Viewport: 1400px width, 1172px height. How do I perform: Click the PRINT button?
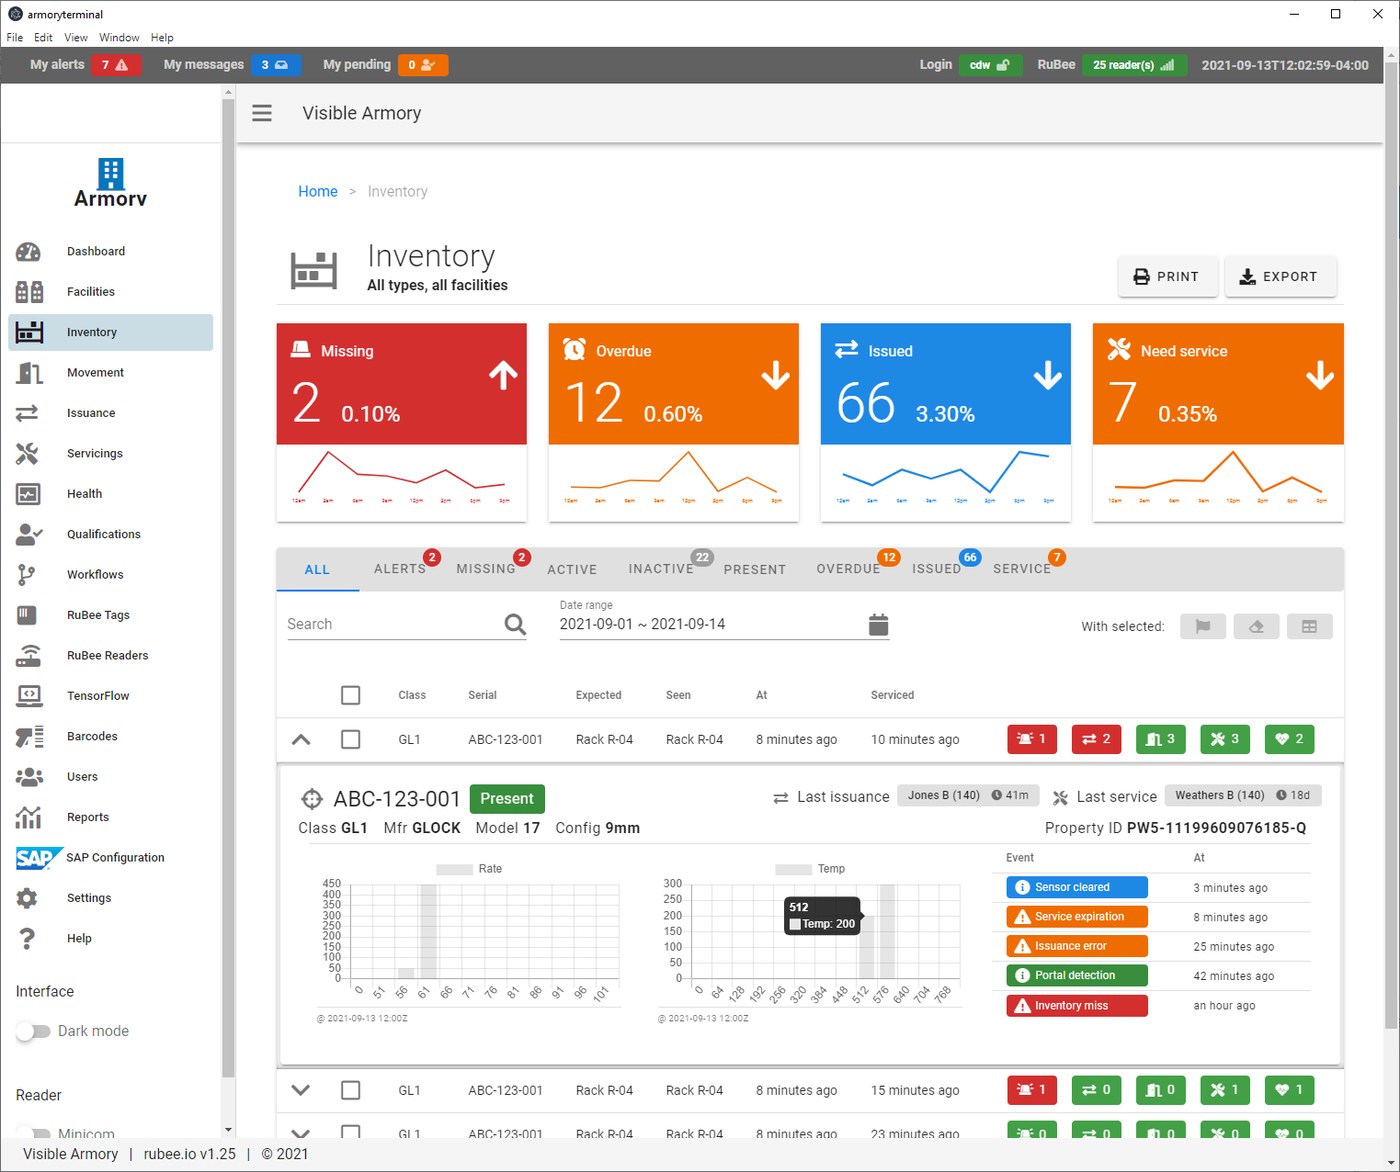pos(1167,277)
